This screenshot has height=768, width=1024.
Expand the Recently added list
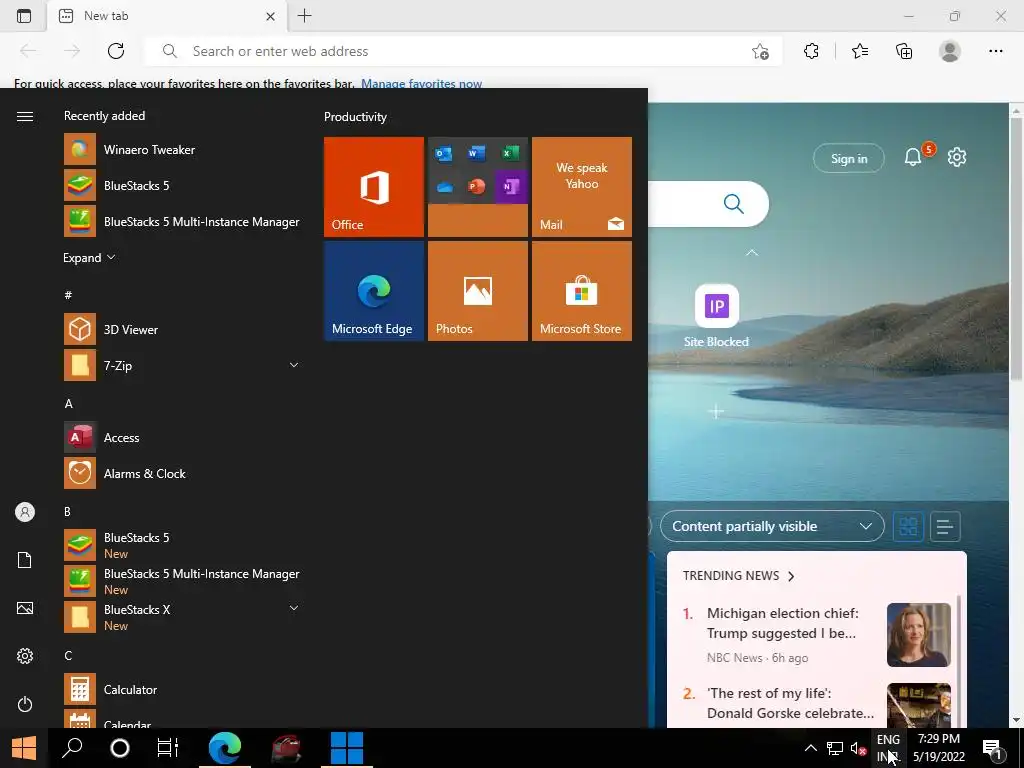(89, 258)
